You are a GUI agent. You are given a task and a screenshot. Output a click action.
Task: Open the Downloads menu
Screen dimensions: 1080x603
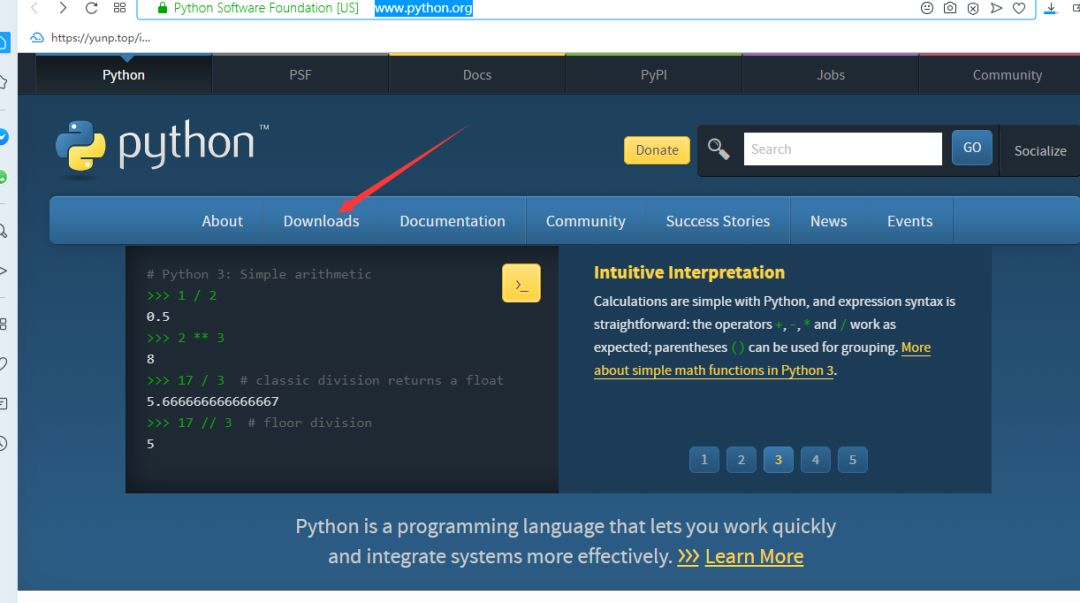click(x=321, y=221)
